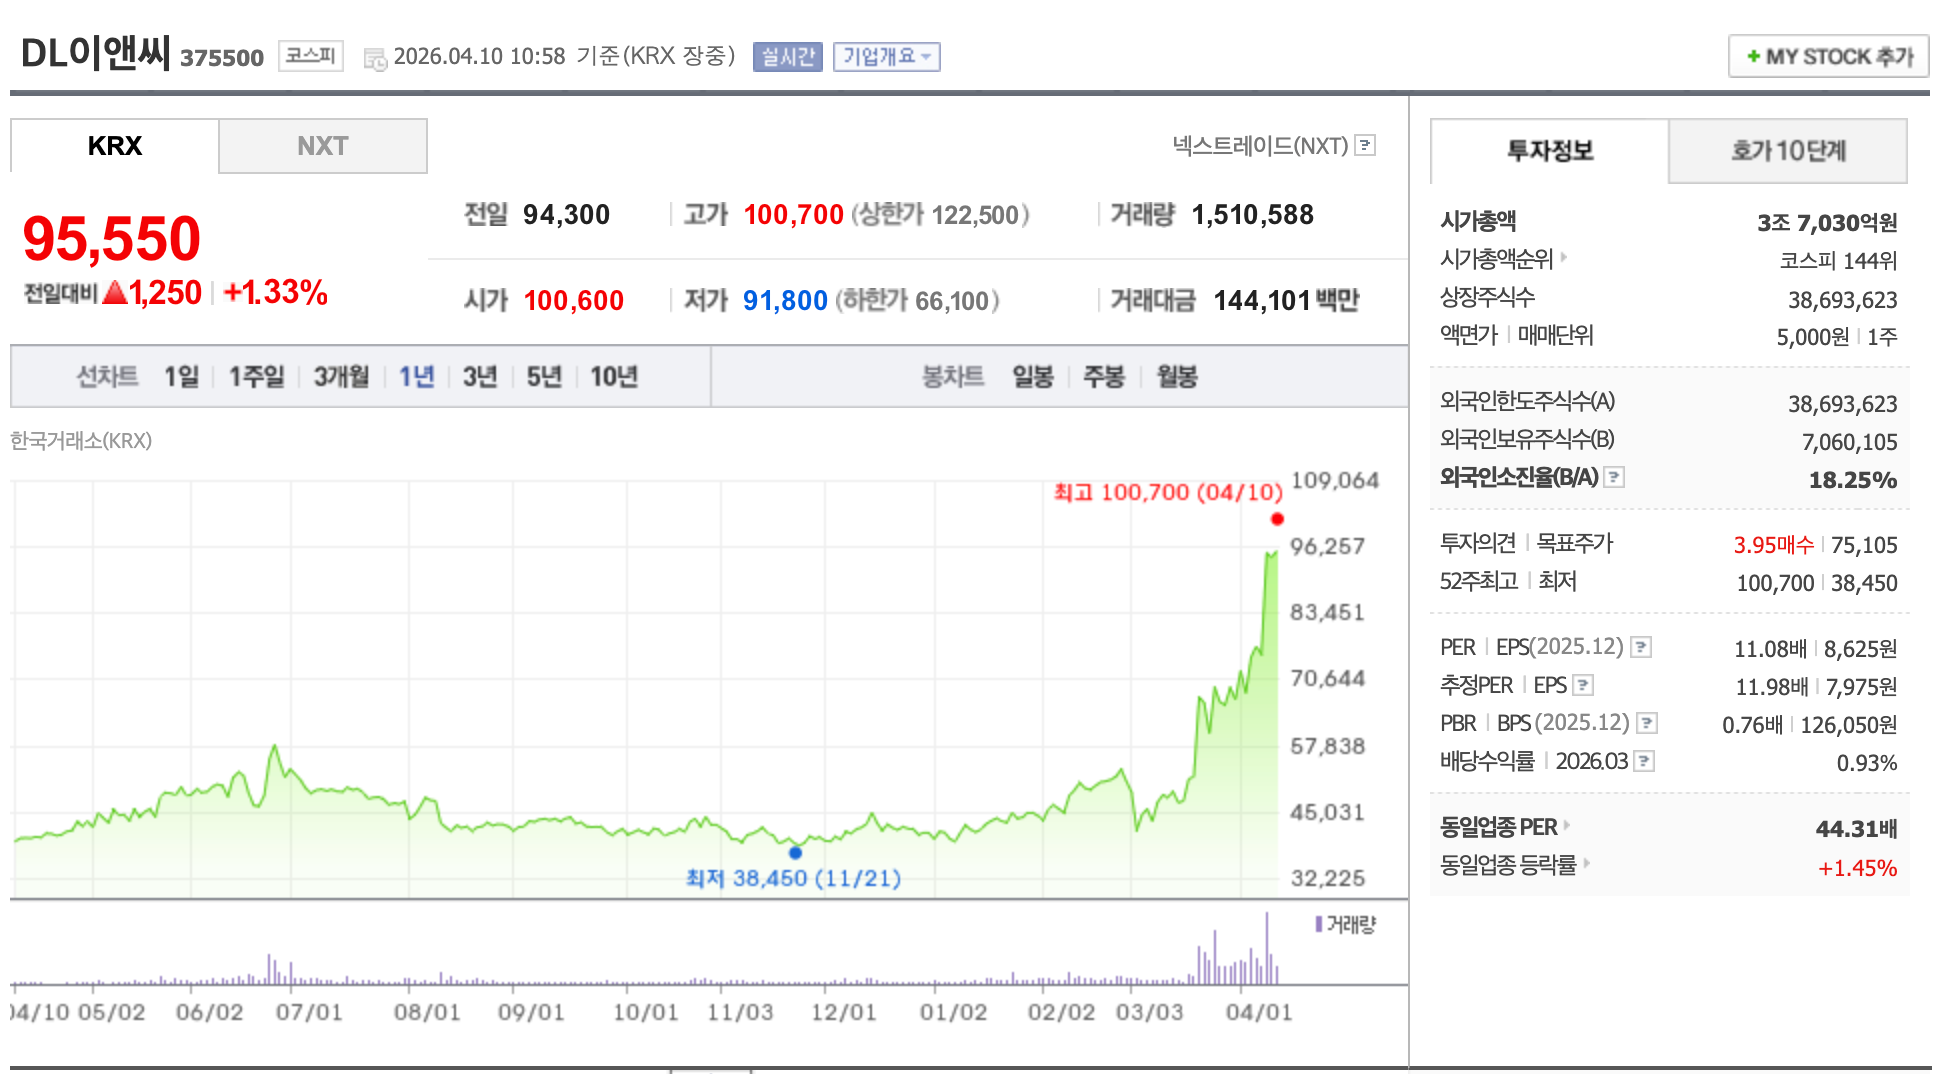Click the 코스피 144위 ranking text
The image size is (1944, 1074).
(x=1838, y=261)
